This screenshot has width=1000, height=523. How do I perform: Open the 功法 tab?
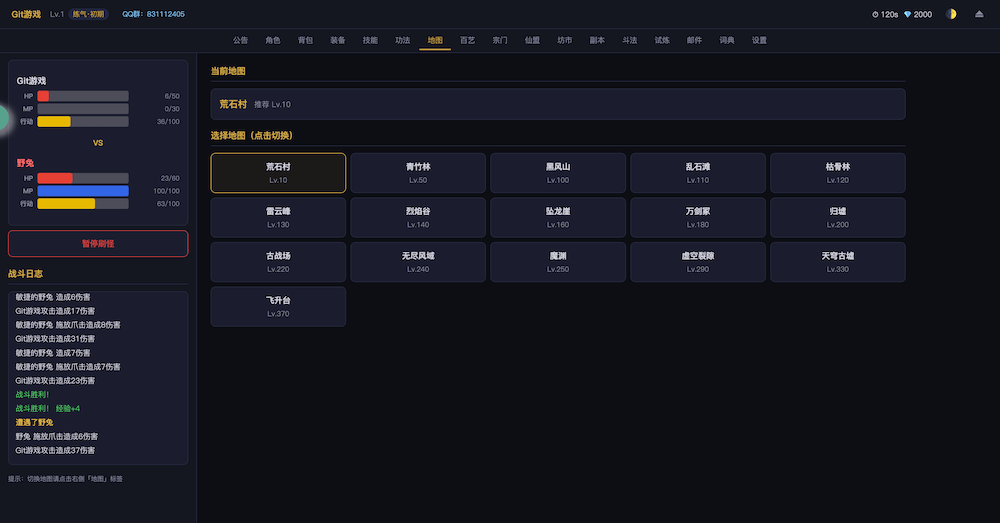coord(402,40)
